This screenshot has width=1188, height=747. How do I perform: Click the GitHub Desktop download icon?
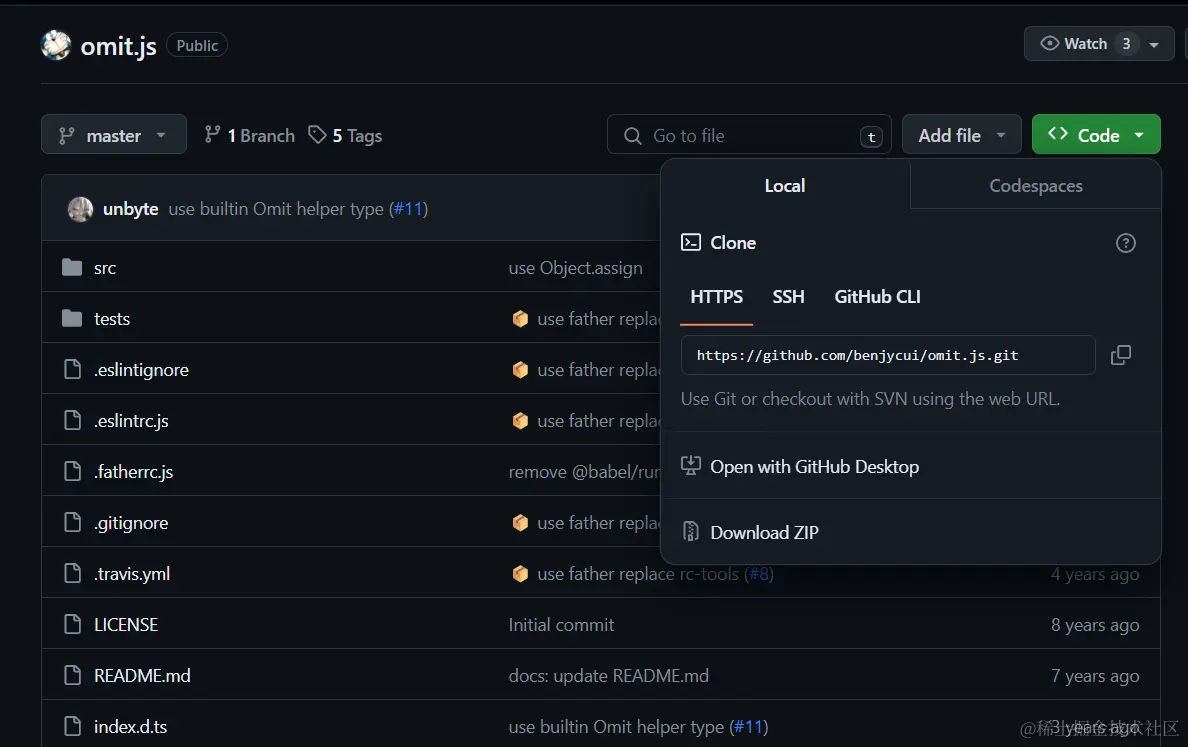(x=690, y=465)
